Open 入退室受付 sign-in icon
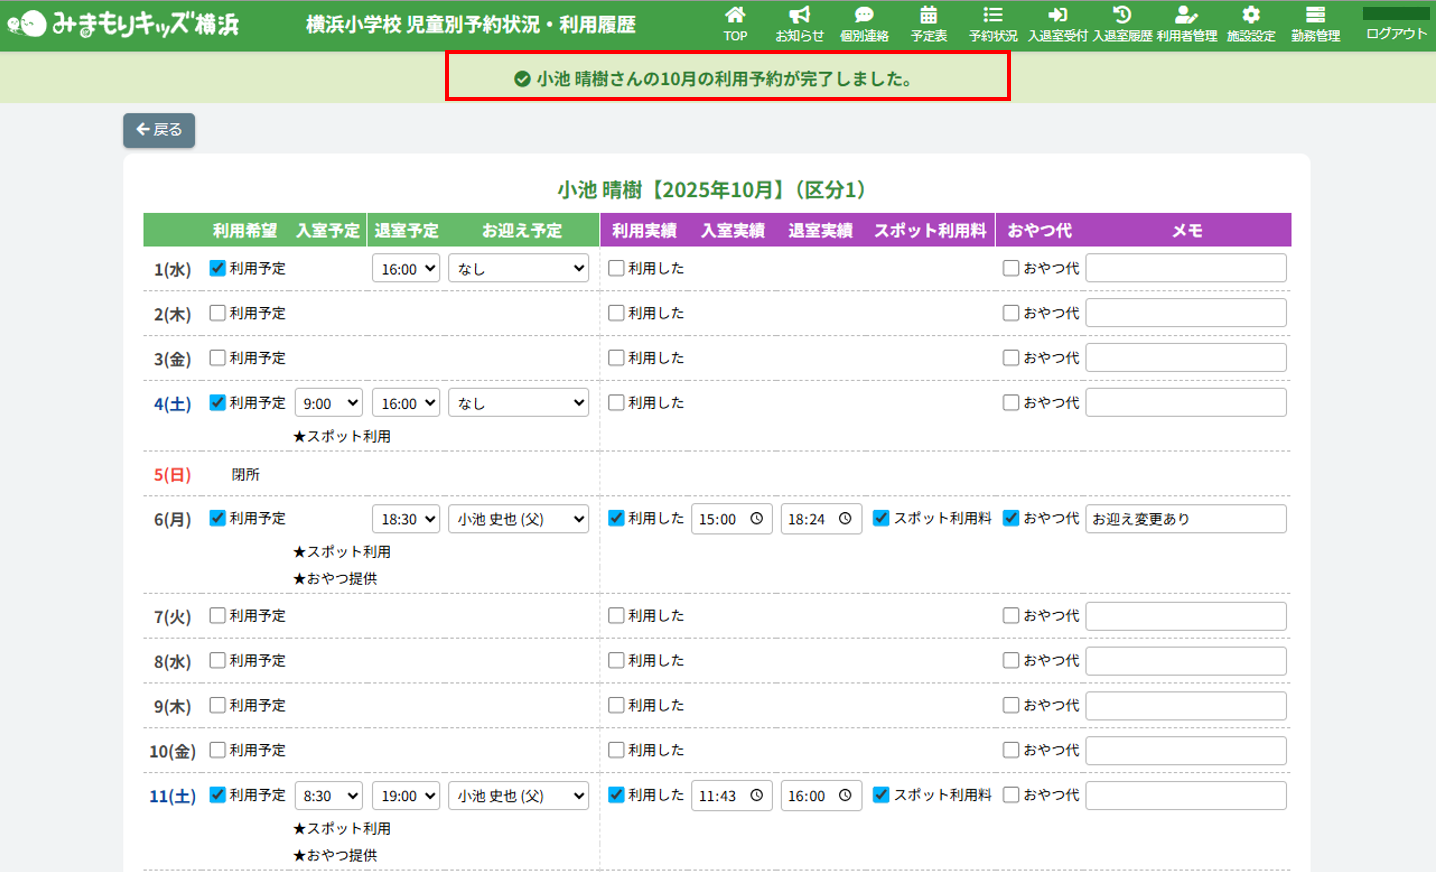The image size is (1436, 872). [x=1057, y=16]
